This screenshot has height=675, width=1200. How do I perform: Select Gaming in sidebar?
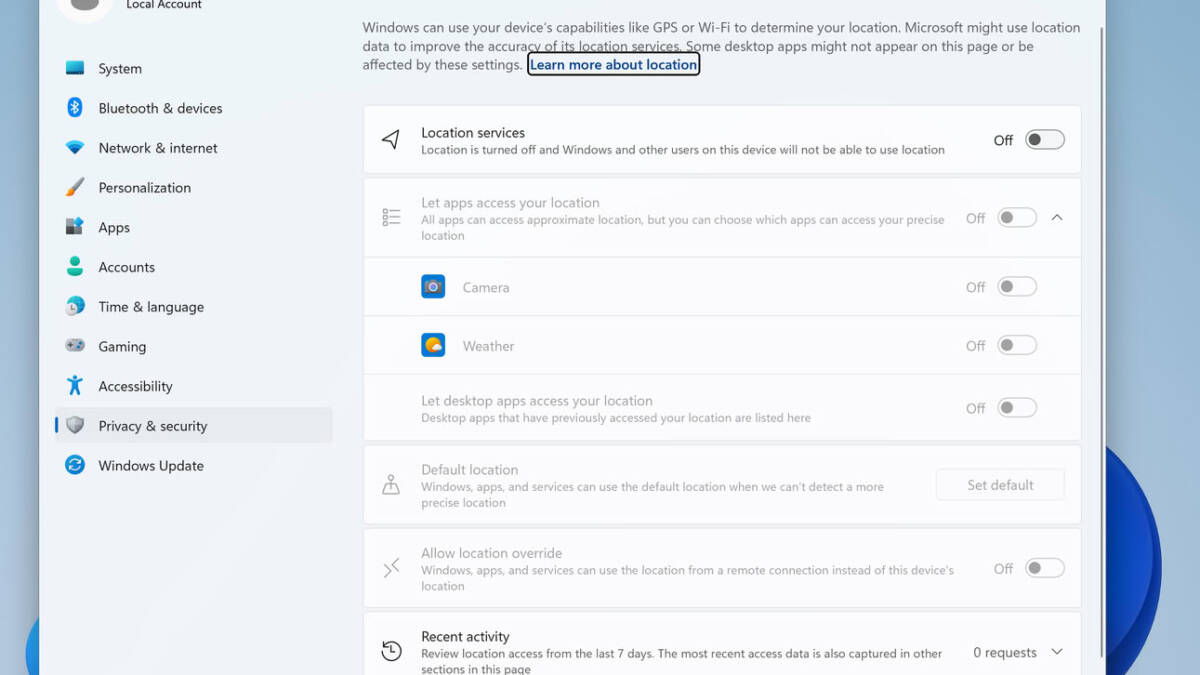click(x=193, y=346)
